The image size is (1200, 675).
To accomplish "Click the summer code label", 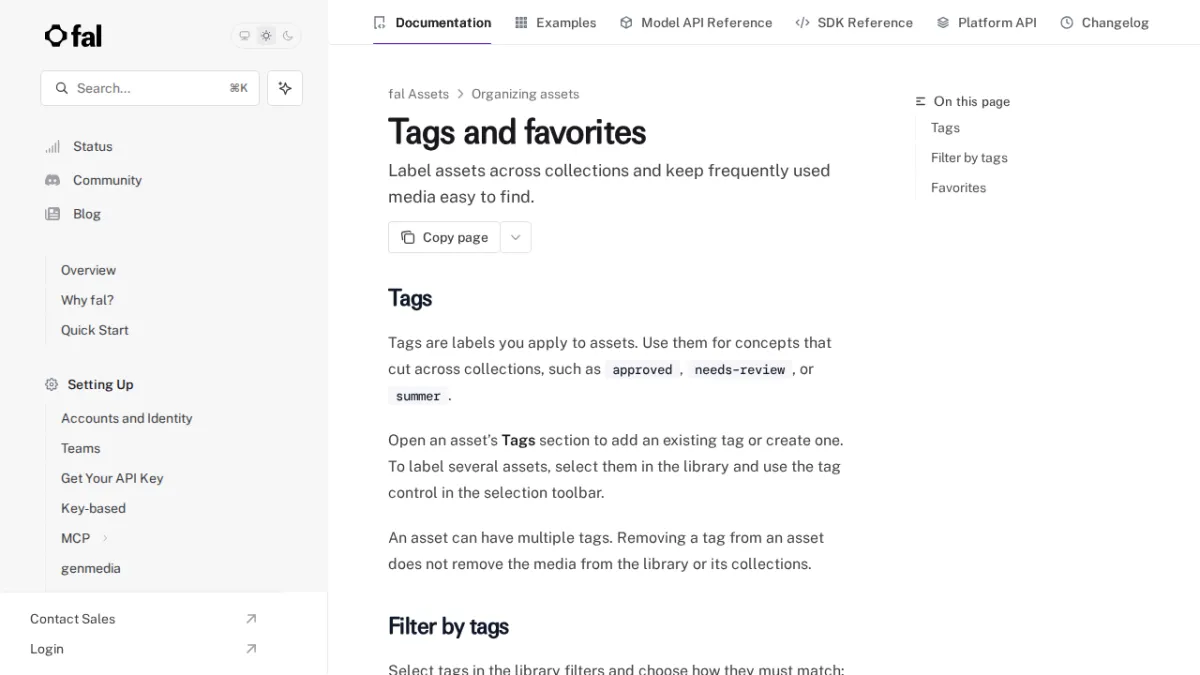I will click(418, 396).
